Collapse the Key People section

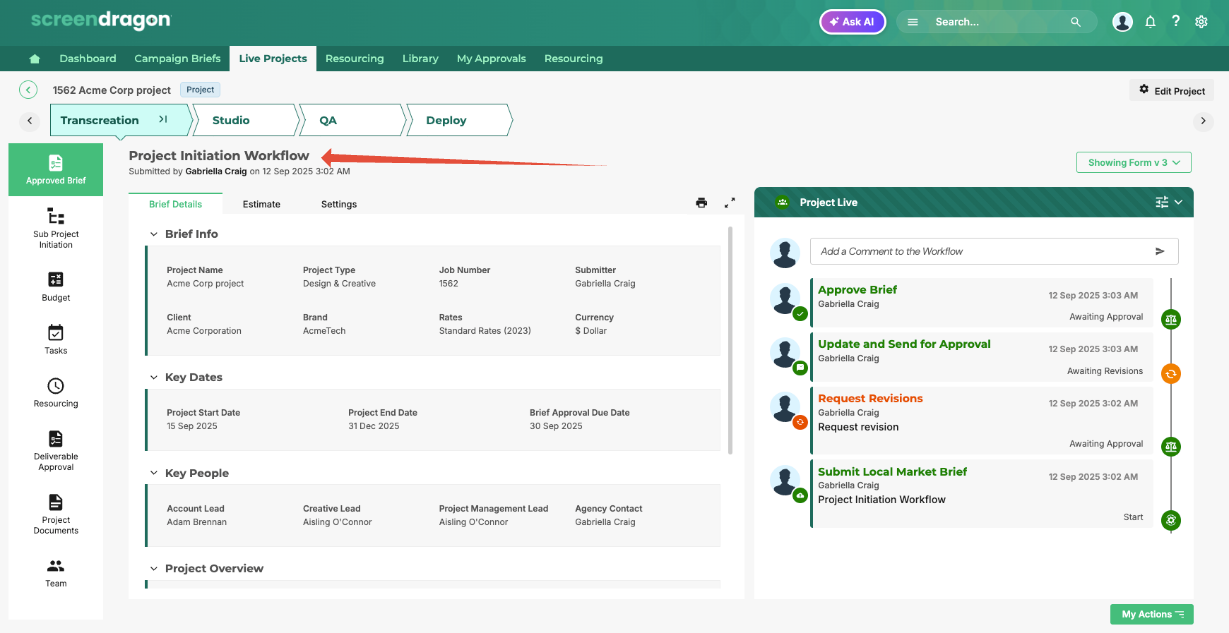pyautogui.click(x=154, y=473)
